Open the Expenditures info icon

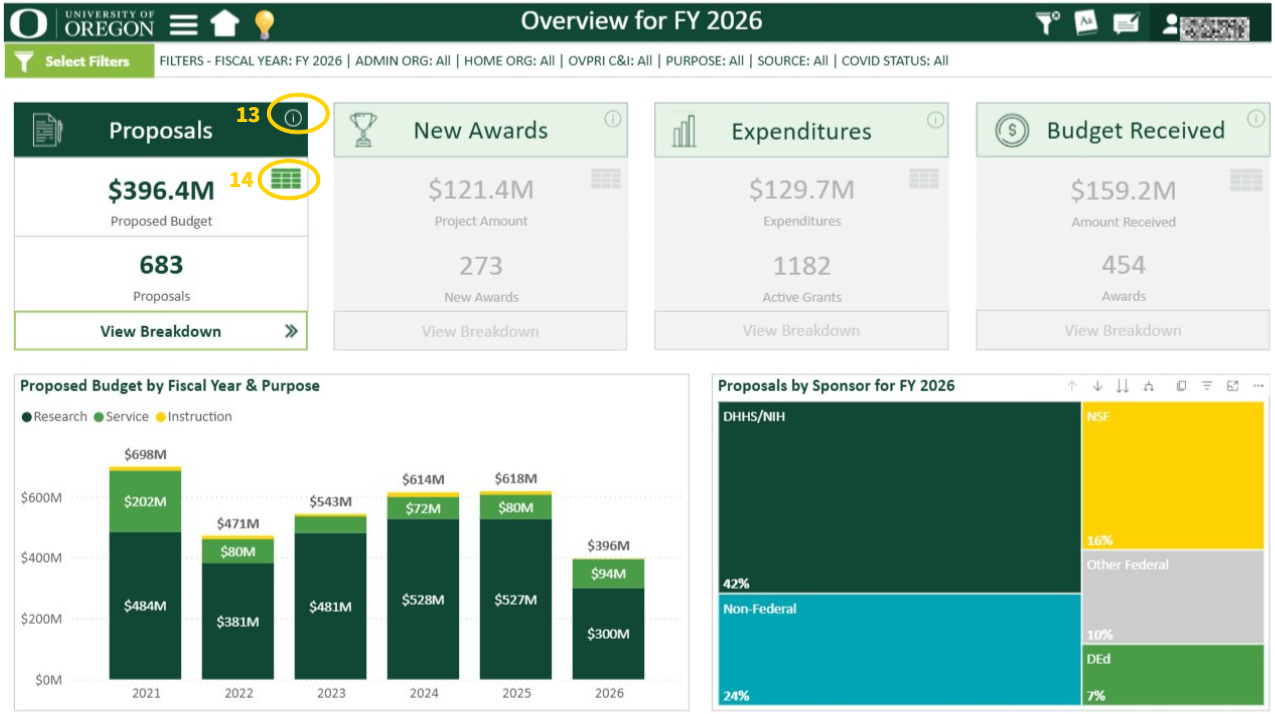click(935, 120)
